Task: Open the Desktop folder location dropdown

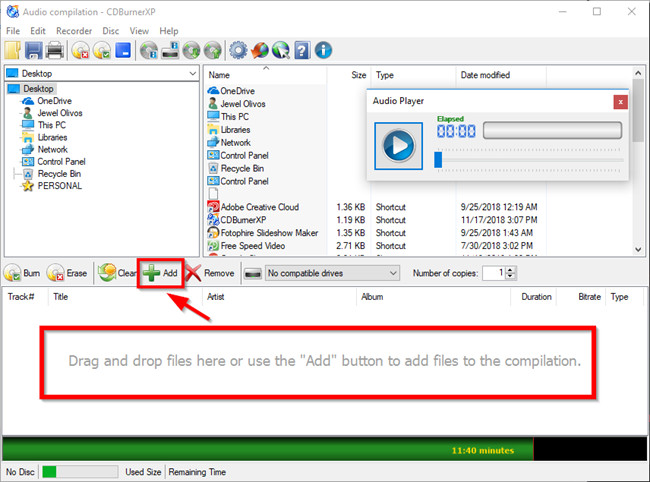Action: (191, 73)
